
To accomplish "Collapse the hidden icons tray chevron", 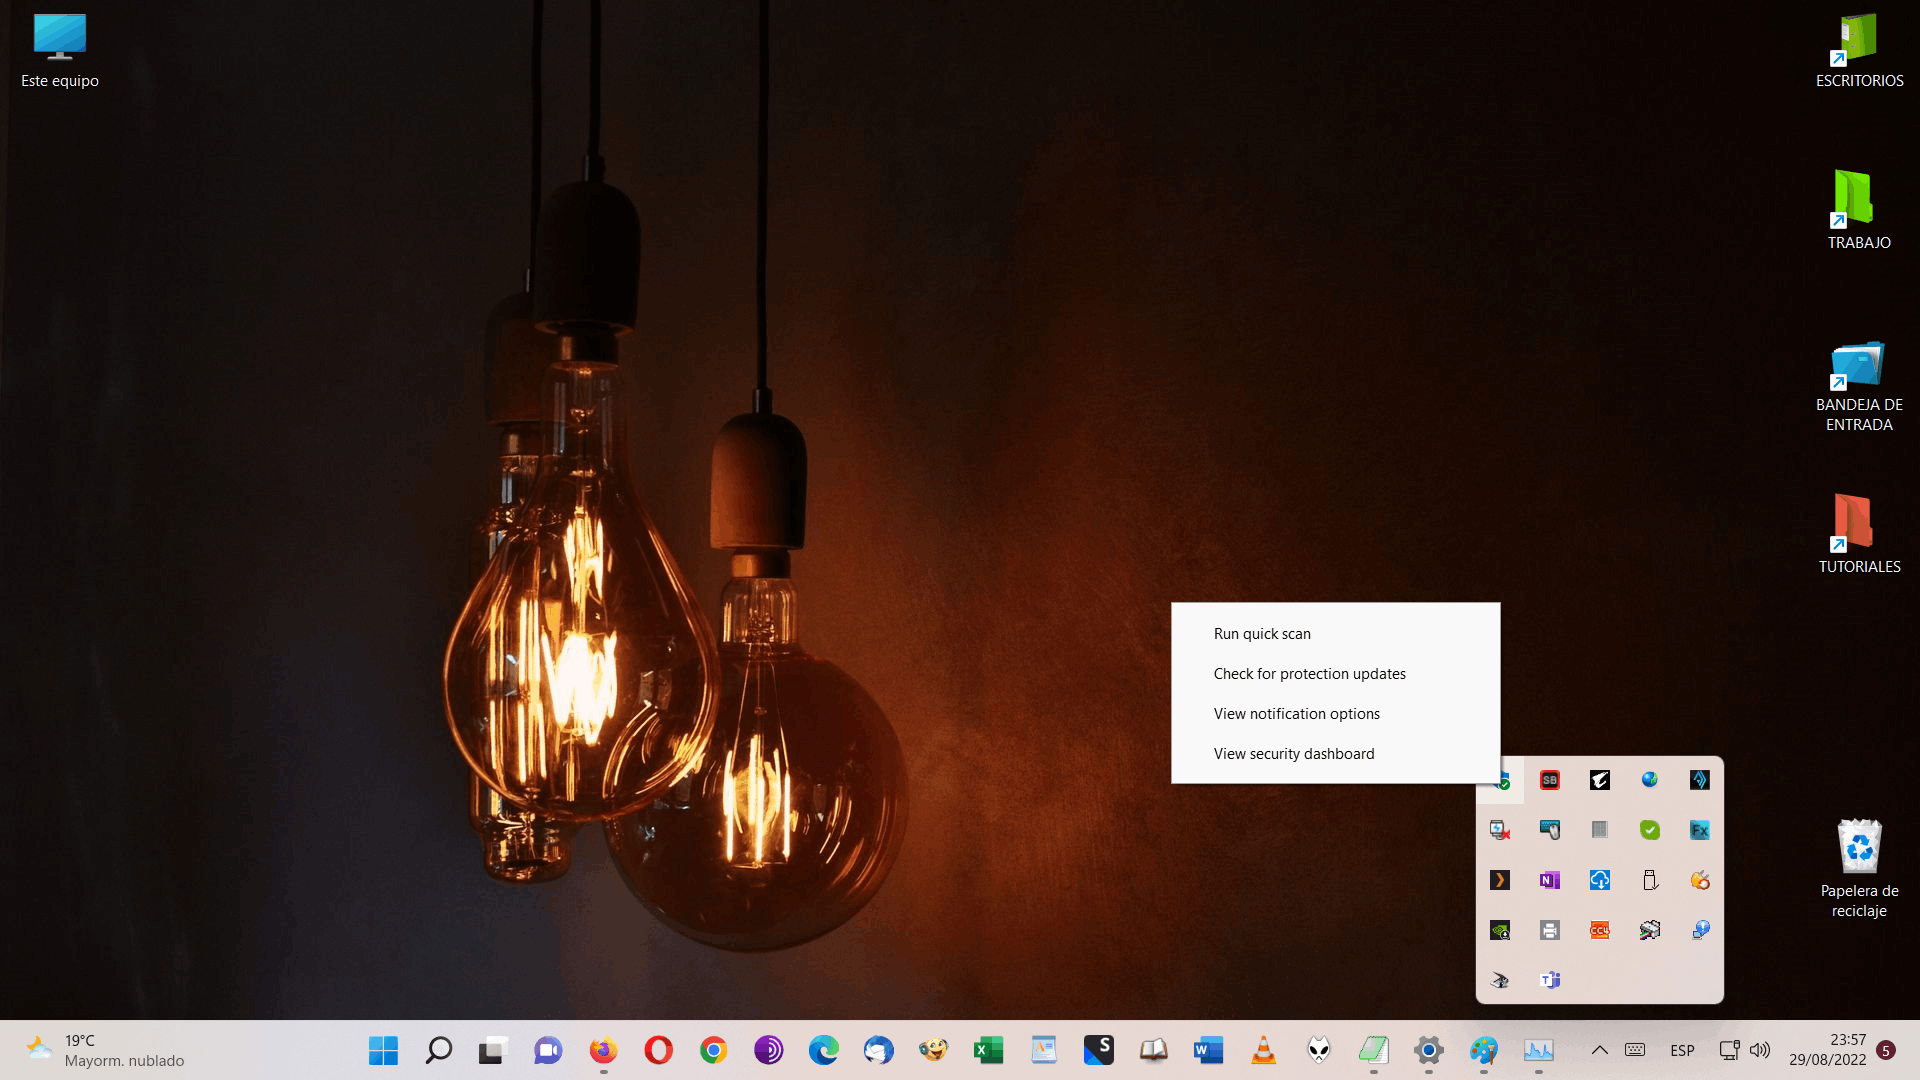I will pos(1599,1050).
